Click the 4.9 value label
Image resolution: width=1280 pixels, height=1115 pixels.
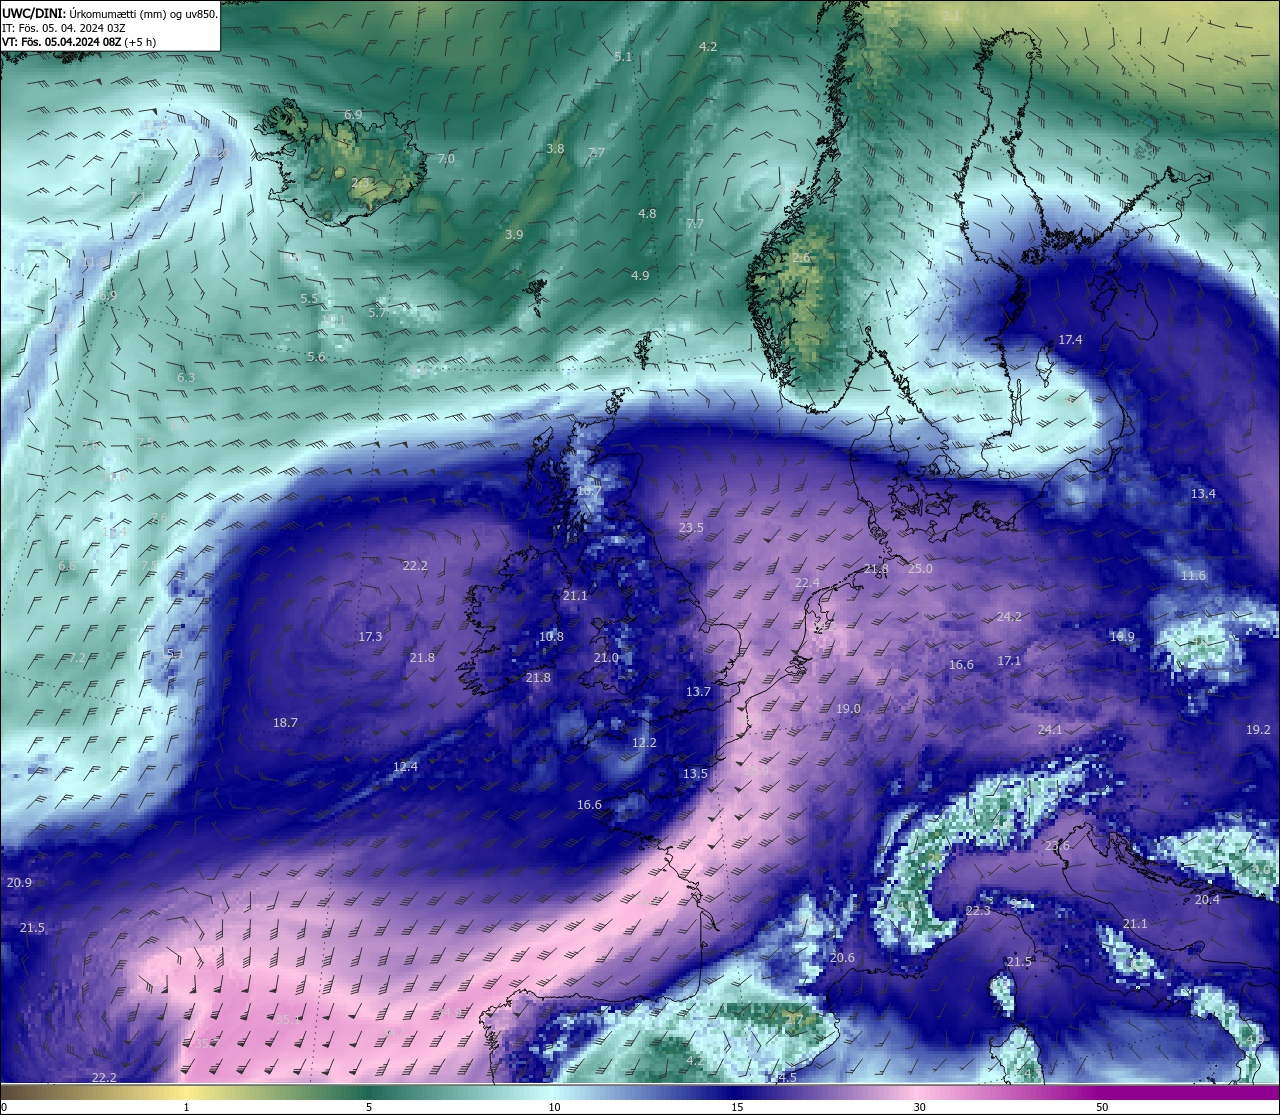point(640,276)
